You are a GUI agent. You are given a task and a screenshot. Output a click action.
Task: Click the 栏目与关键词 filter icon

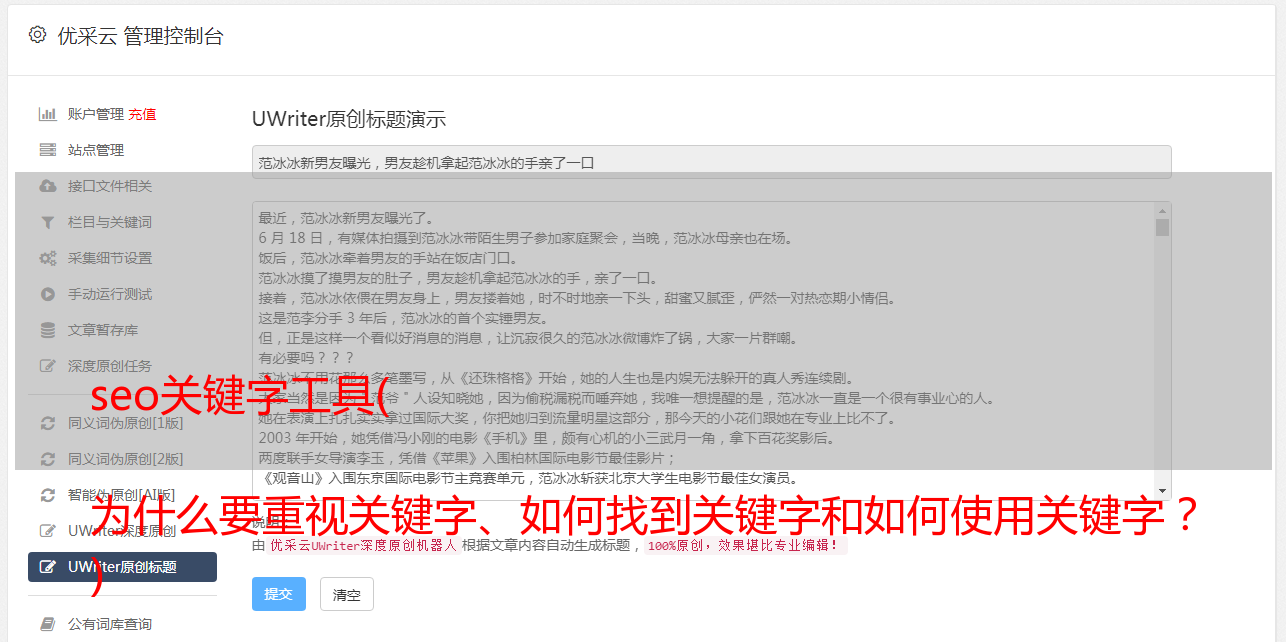[x=47, y=222]
